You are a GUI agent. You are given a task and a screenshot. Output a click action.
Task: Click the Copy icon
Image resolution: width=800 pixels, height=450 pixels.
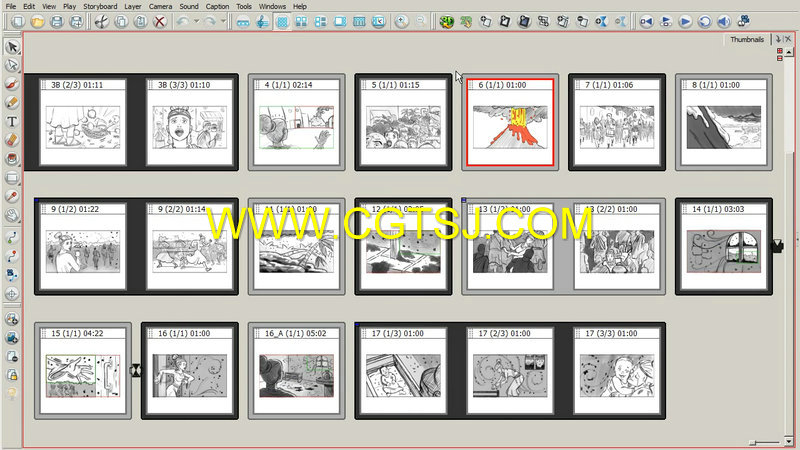(x=121, y=21)
